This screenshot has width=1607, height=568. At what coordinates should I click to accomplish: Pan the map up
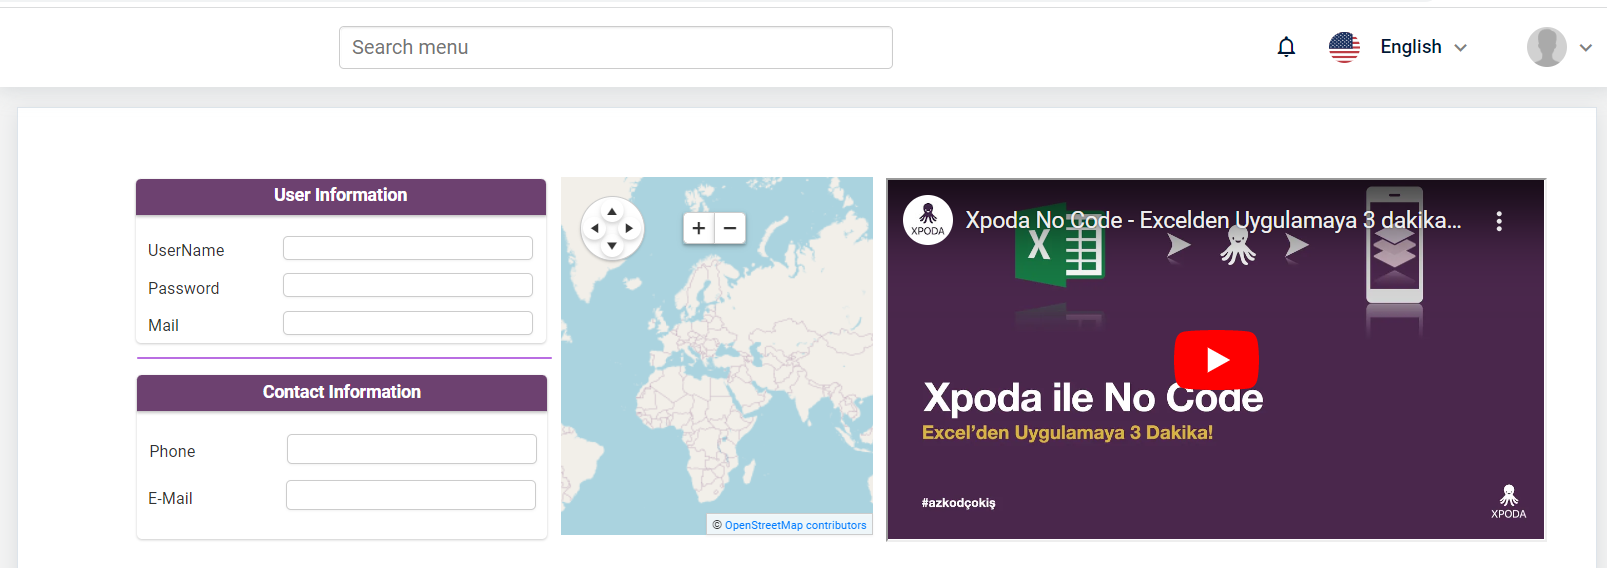(x=612, y=211)
